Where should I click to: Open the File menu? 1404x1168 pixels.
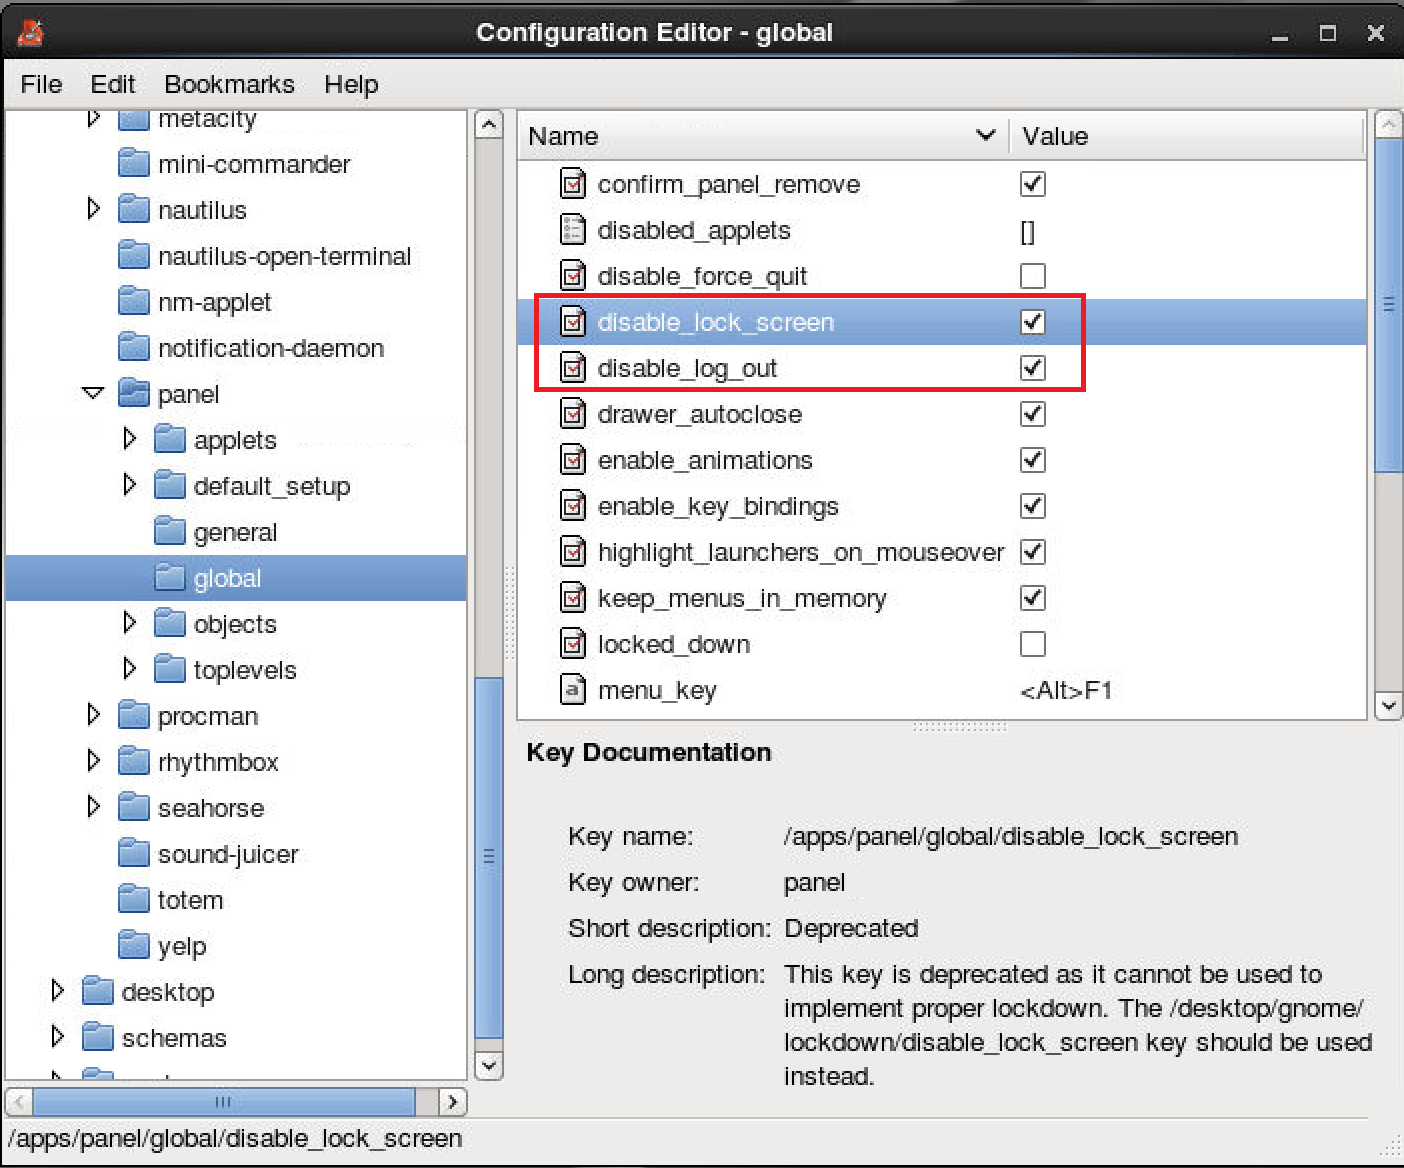[41, 85]
